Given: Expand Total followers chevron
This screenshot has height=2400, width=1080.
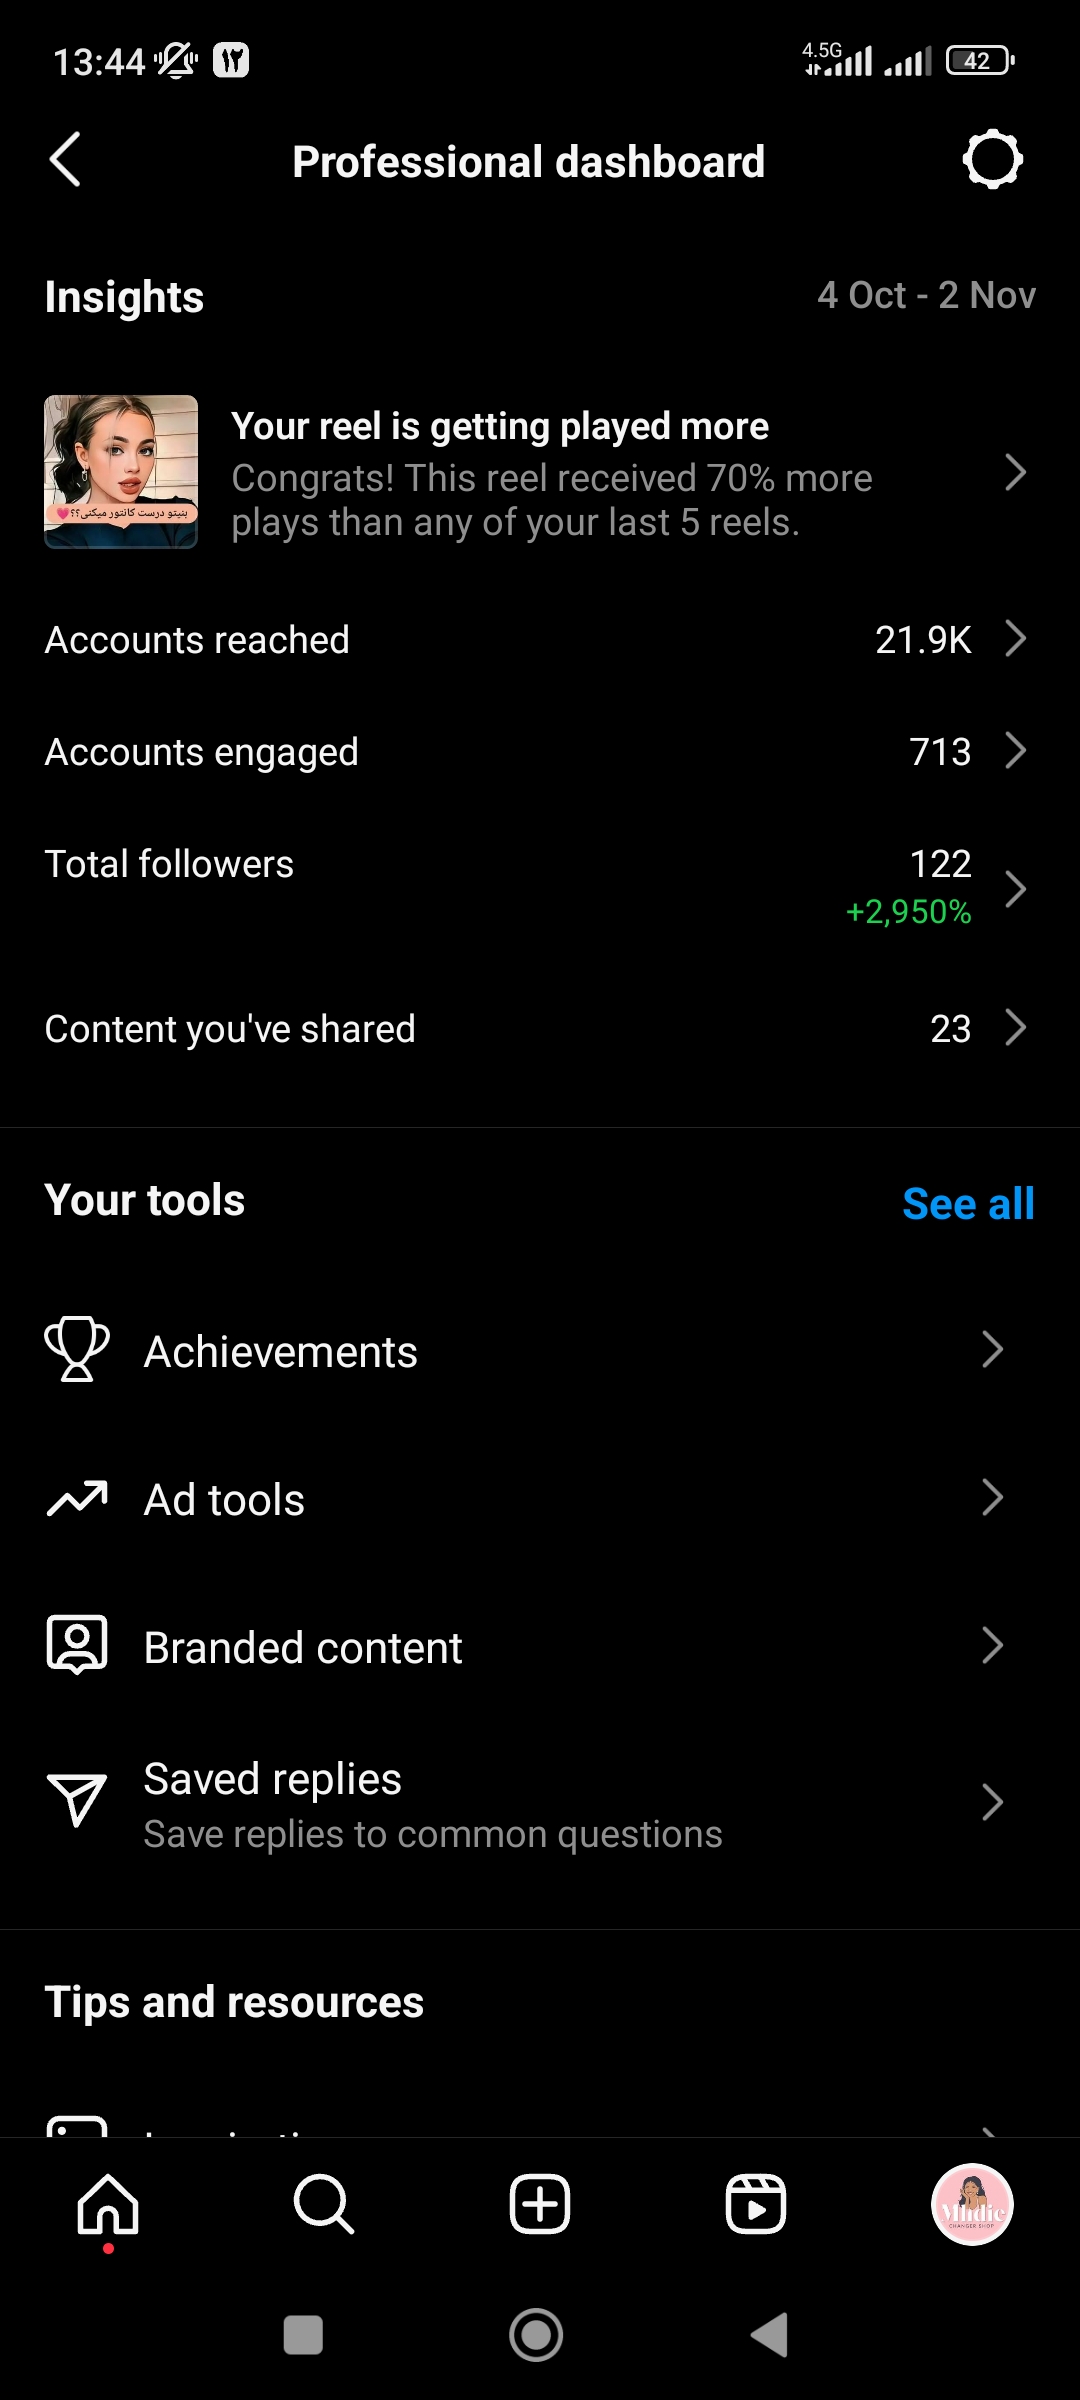Looking at the screenshot, I should point(1016,888).
